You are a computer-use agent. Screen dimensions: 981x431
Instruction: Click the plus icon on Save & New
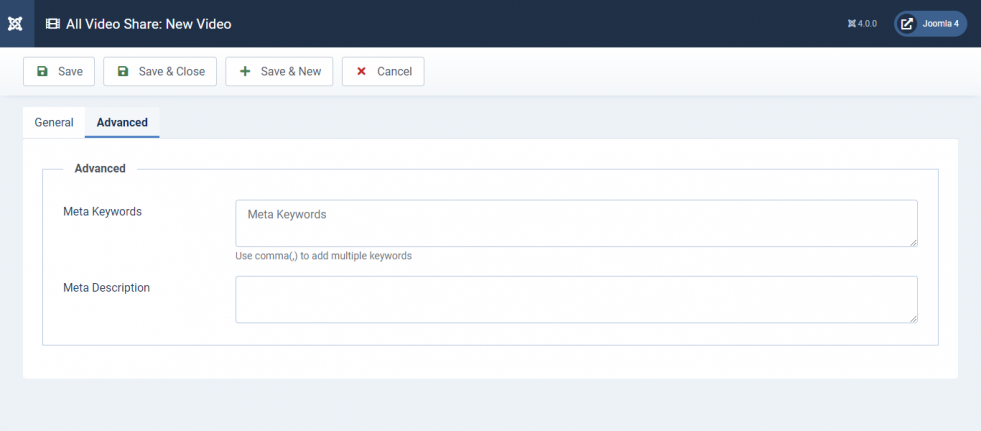pos(245,71)
